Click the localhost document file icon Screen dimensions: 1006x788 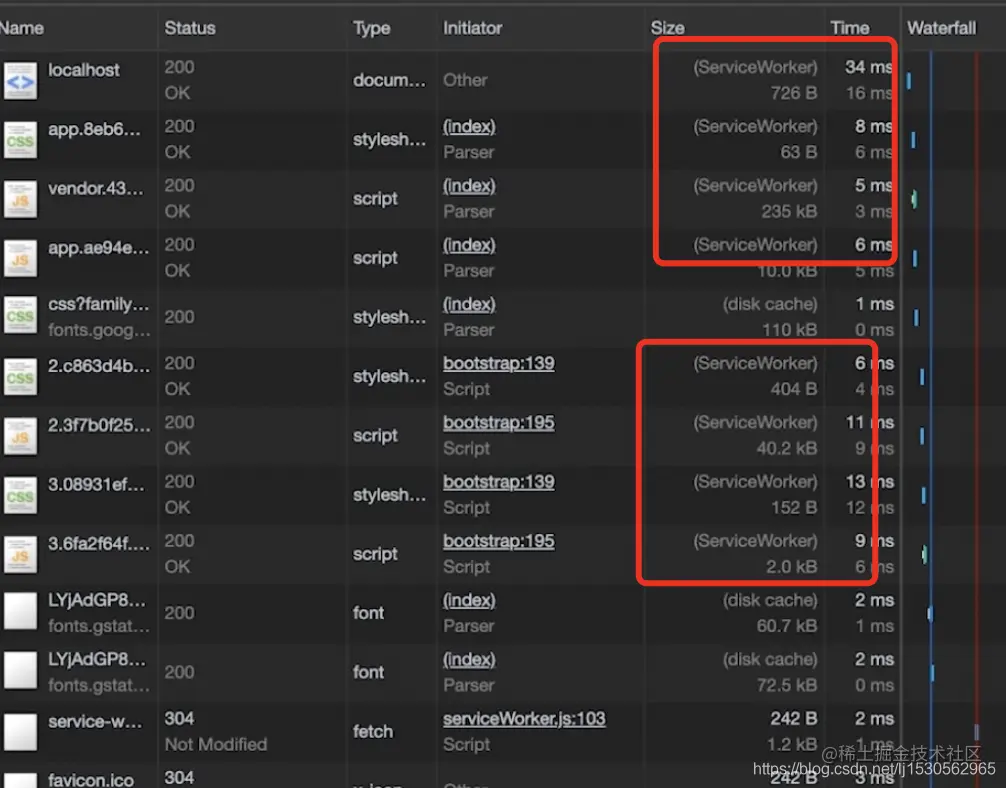point(20,81)
